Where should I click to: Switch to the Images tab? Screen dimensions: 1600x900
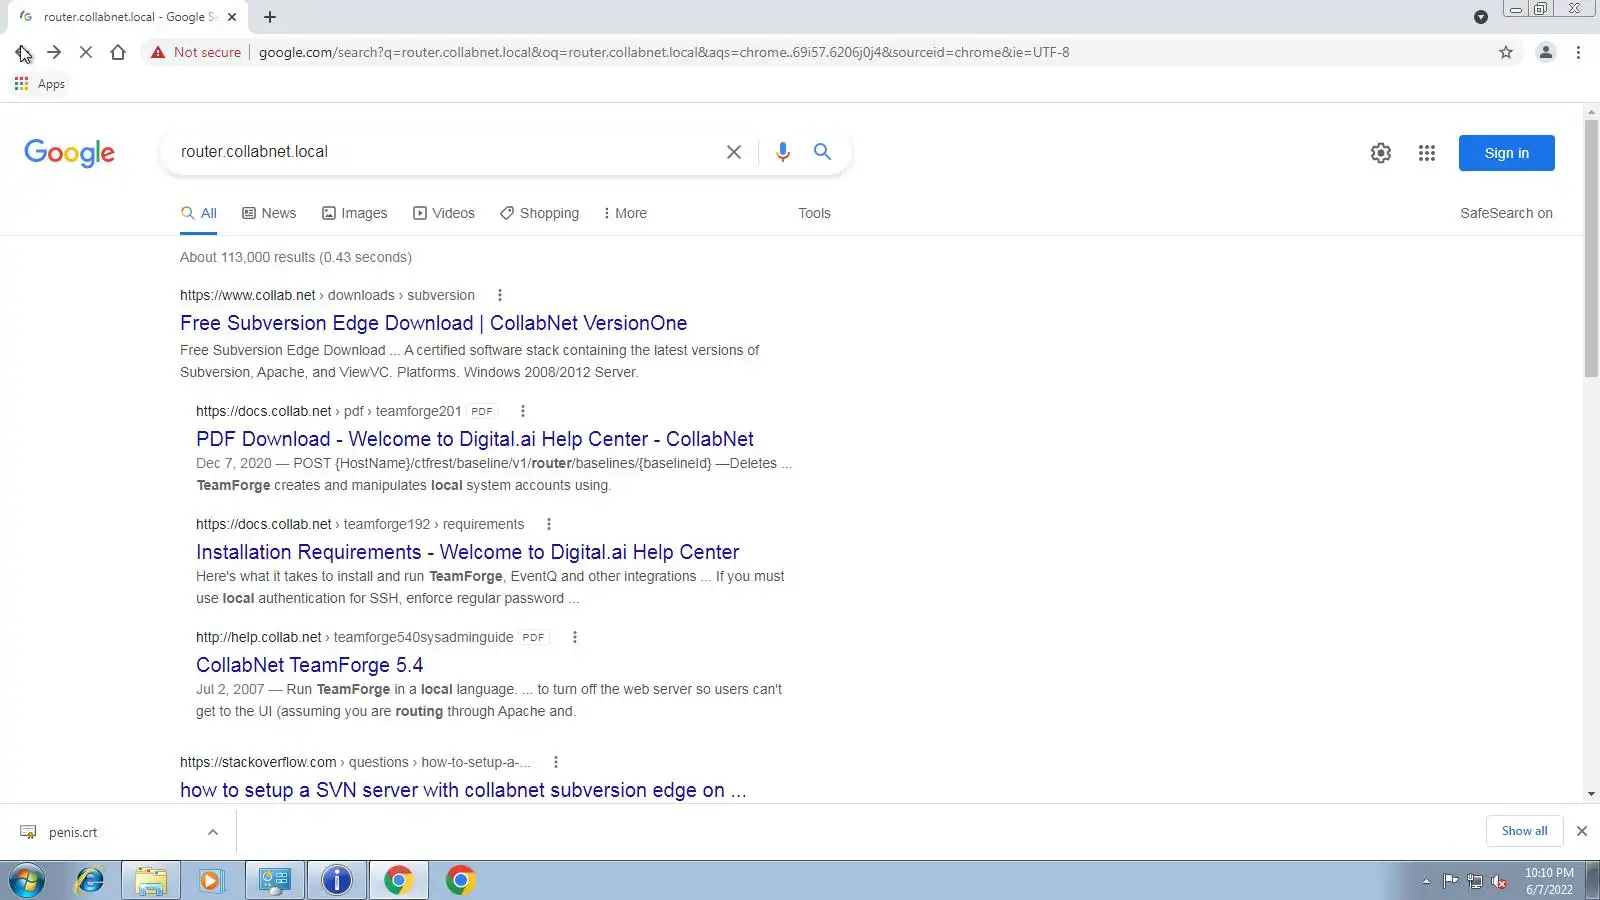pos(355,213)
